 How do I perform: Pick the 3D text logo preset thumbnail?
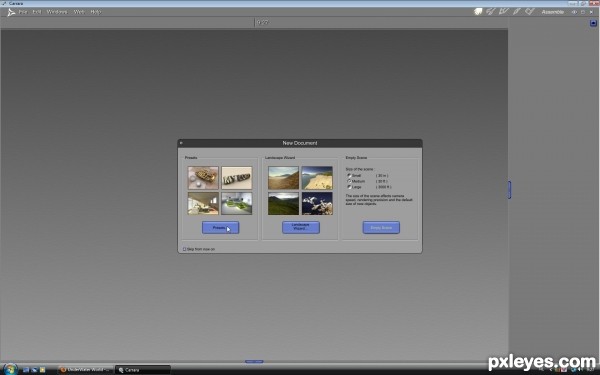coord(236,178)
